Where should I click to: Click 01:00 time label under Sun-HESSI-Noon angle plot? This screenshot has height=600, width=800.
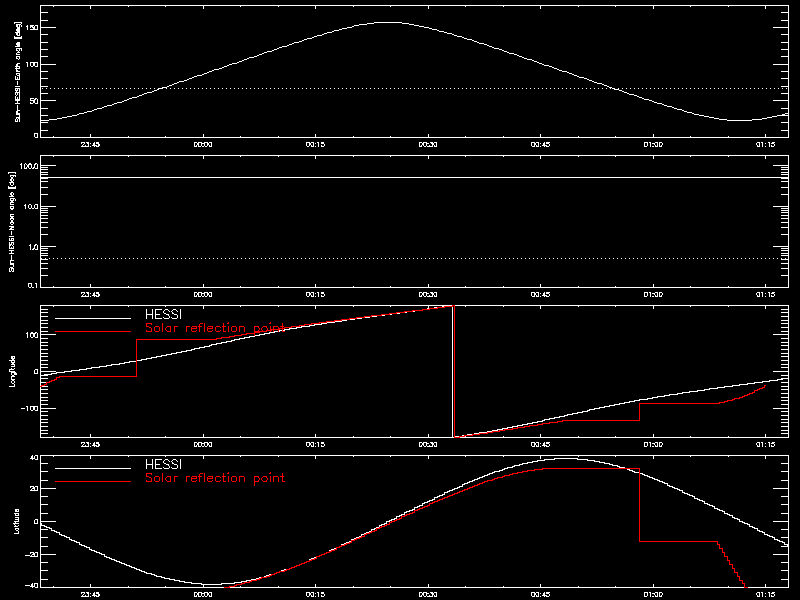tap(653, 294)
